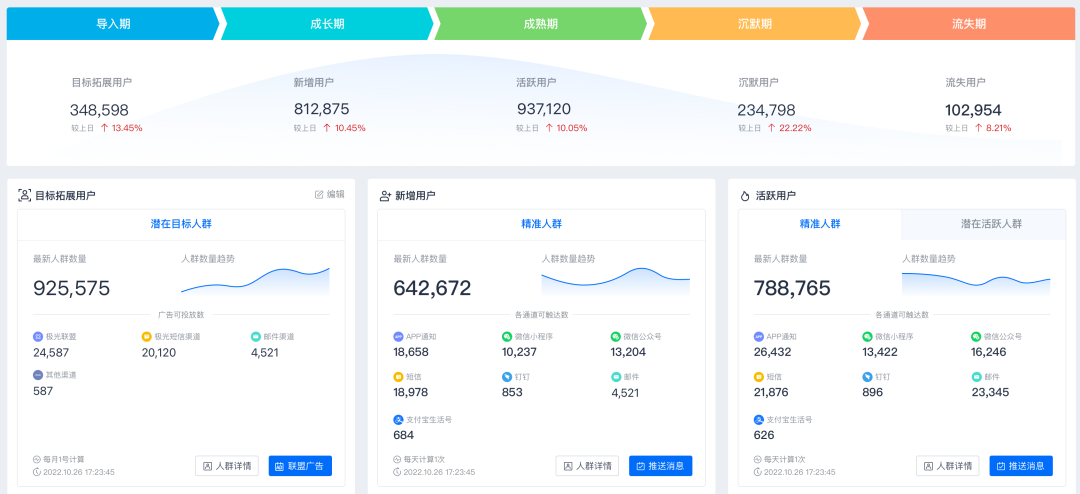
Task: Click APP通知 icon in 新增用户 card
Action: click(x=398, y=337)
